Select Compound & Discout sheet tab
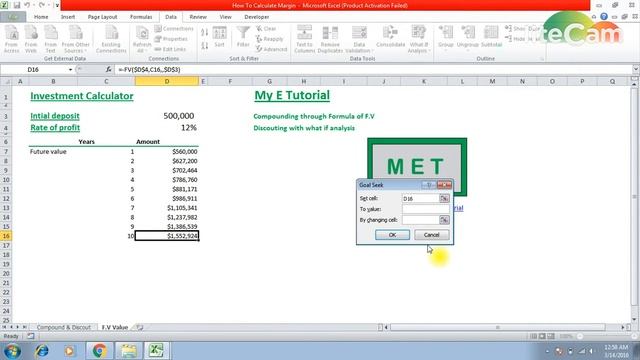Image resolution: width=640 pixels, height=360 pixels. [64, 327]
